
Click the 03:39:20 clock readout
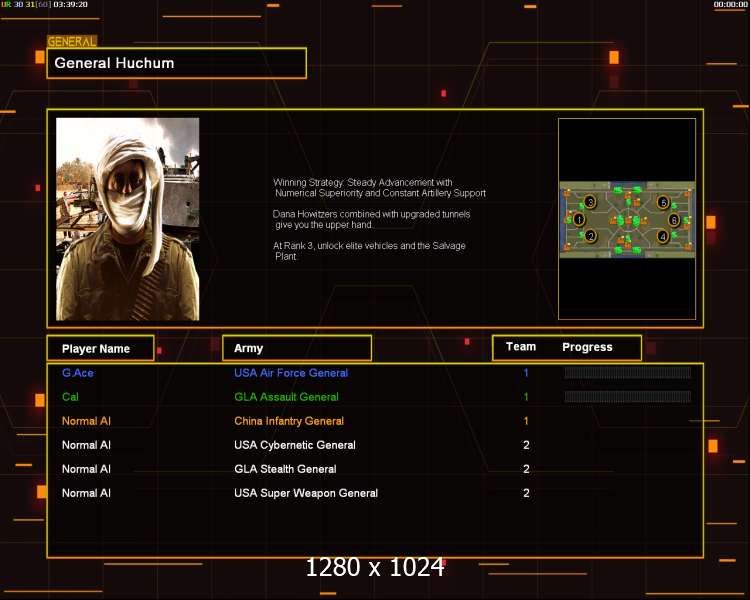71,4
